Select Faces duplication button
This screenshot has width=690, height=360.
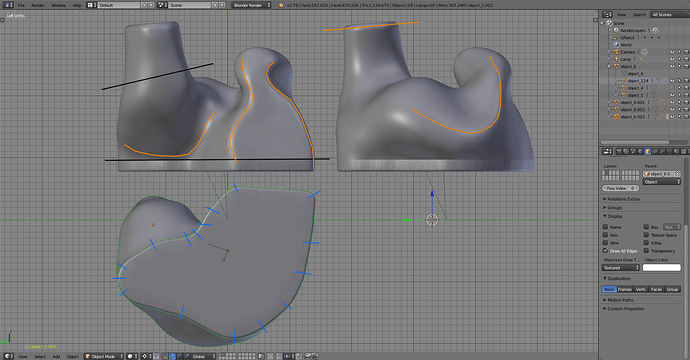[x=656, y=289]
